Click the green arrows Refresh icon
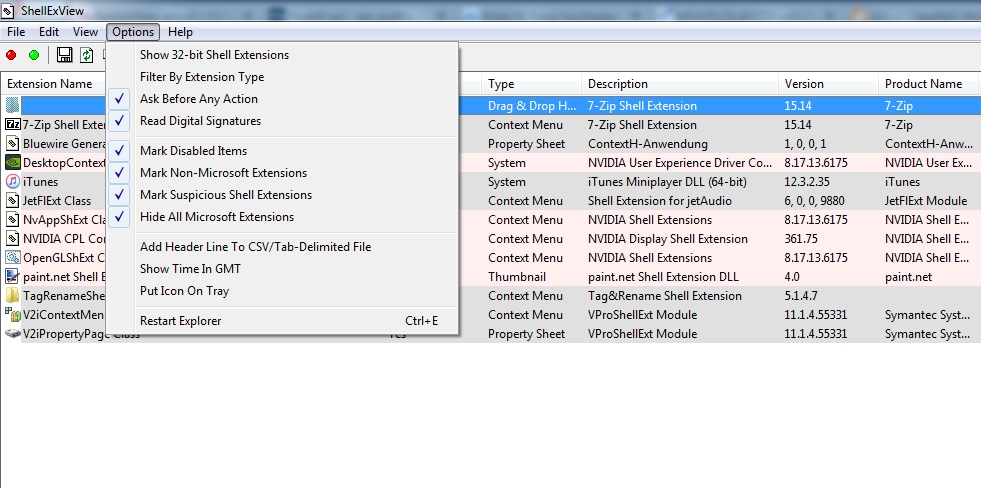981x488 pixels. click(87, 55)
